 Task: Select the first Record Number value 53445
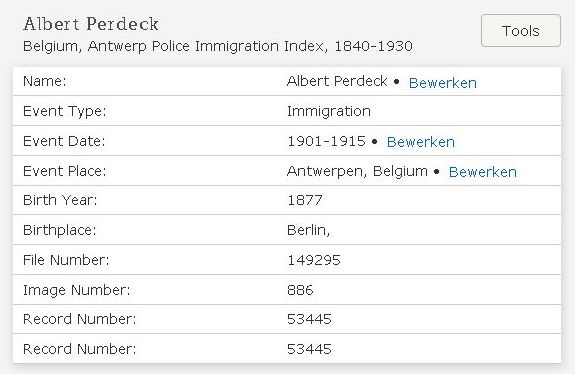pyautogui.click(x=309, y=319)
